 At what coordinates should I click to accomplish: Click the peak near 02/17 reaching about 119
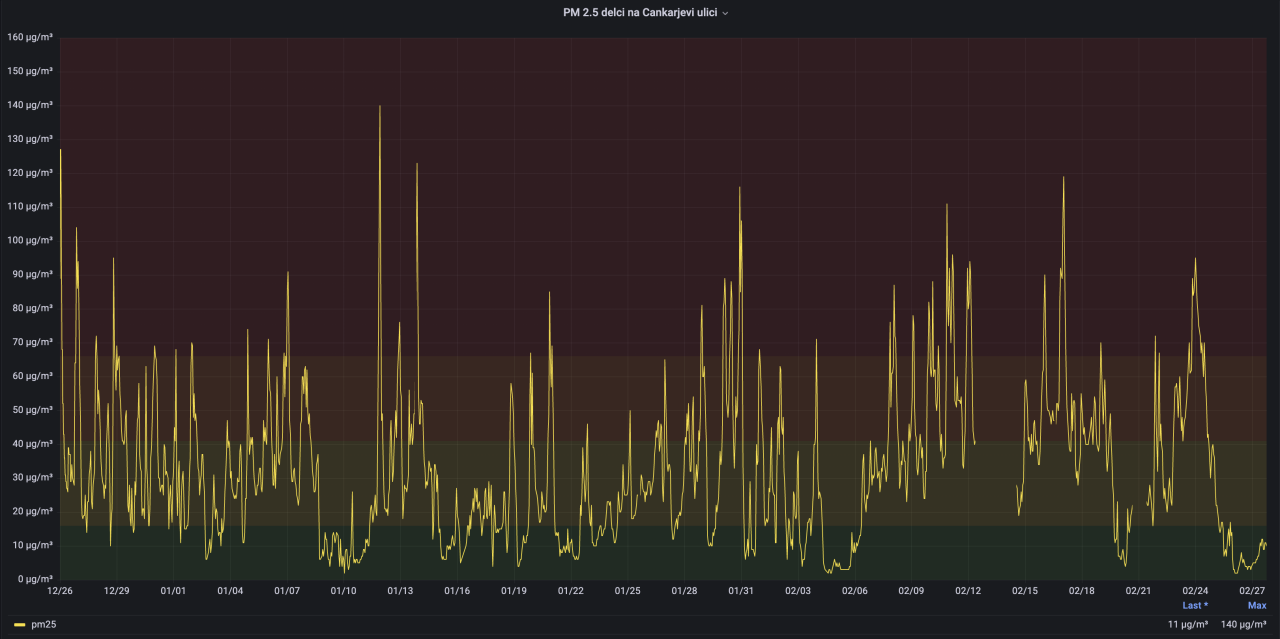[x=1063, y=178]
